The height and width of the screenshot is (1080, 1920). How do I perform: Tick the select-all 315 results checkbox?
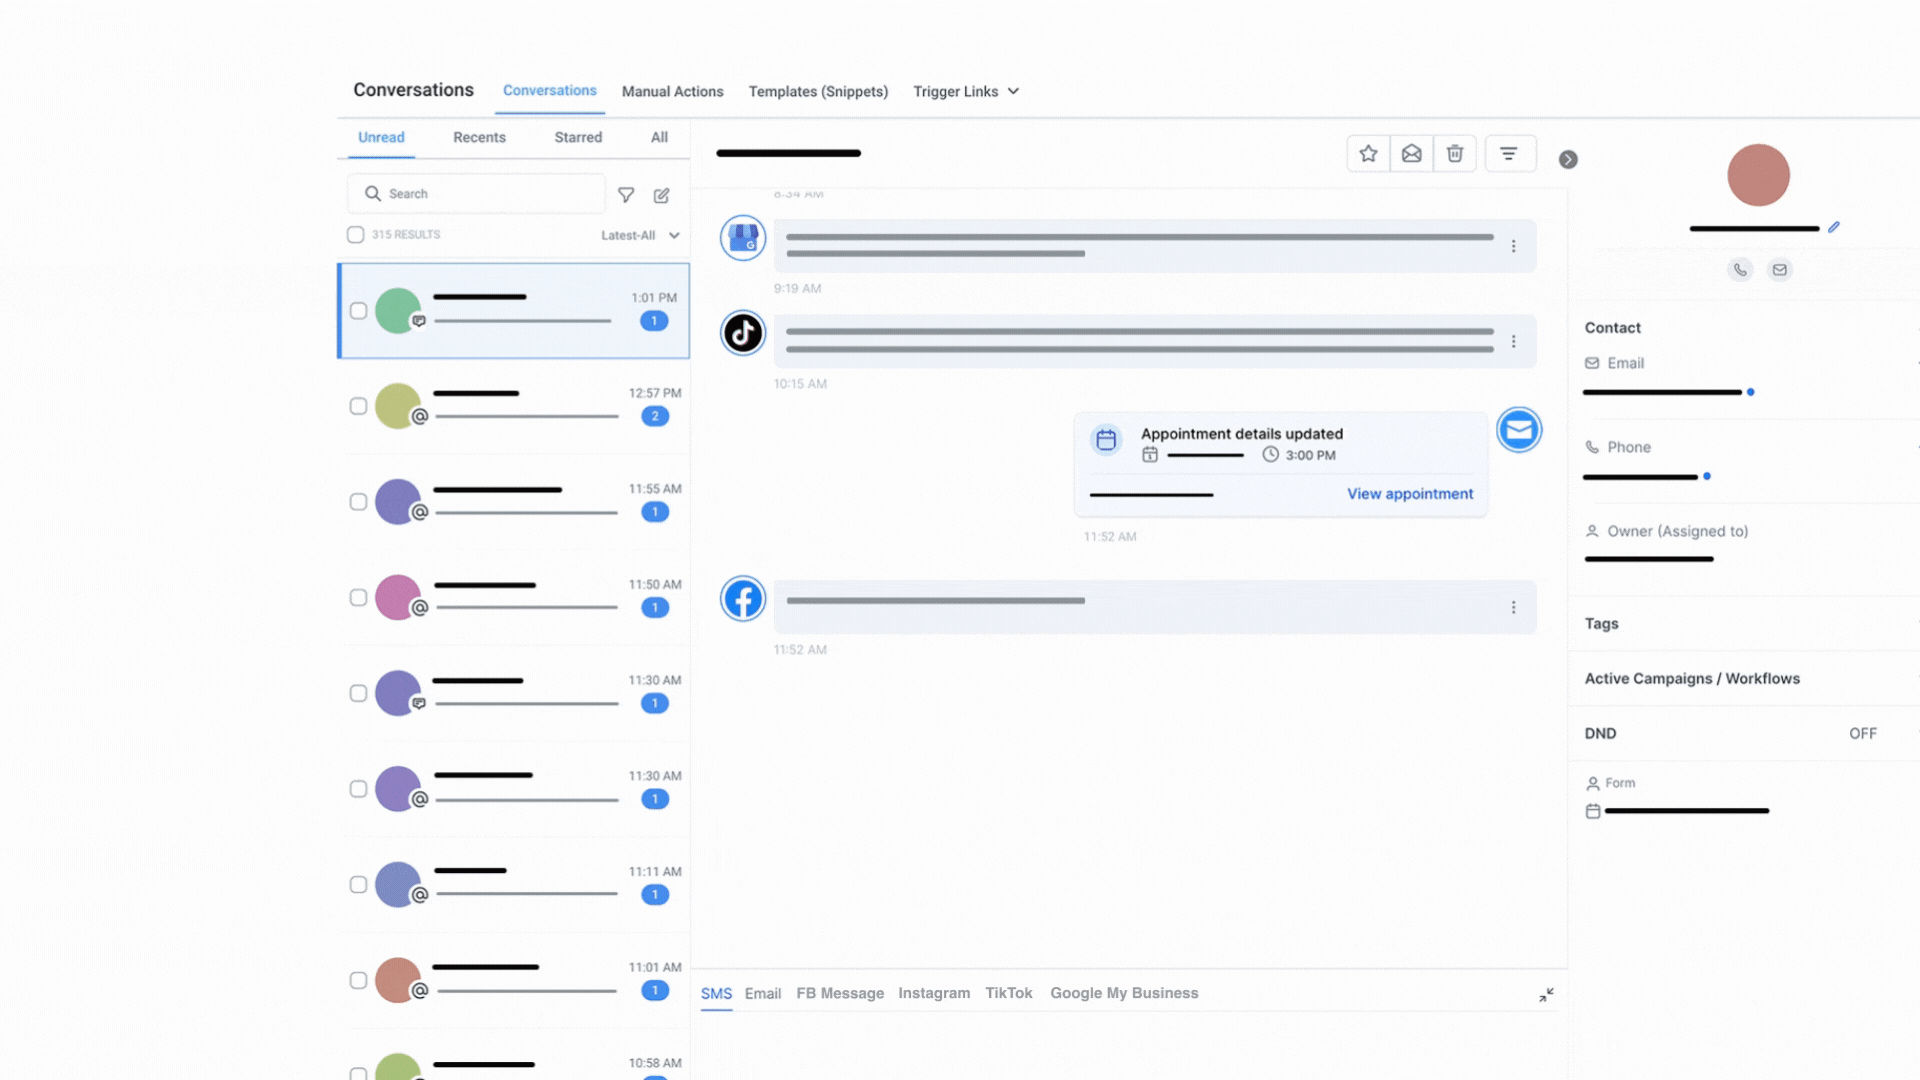point(355,235)
